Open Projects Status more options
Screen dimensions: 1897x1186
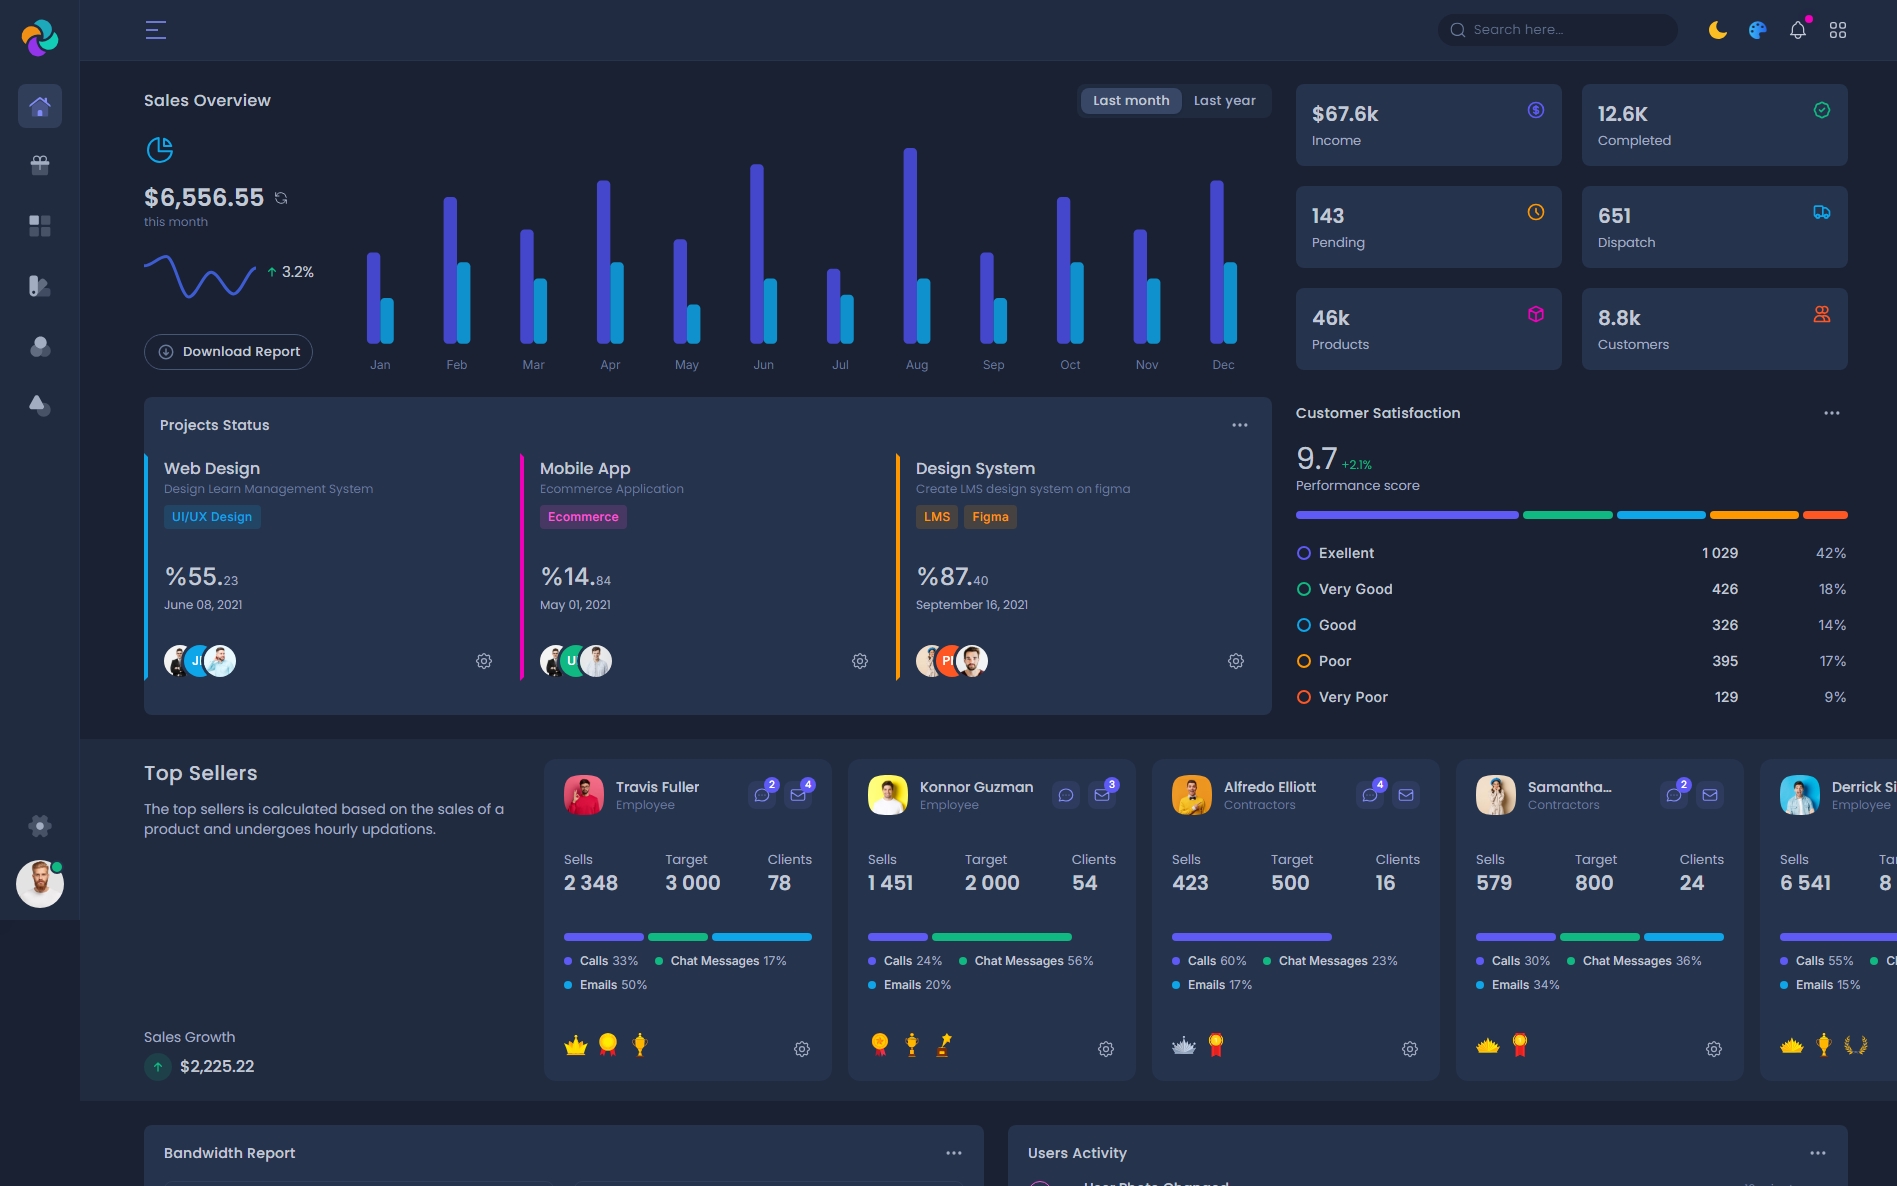click(1240, 425)
